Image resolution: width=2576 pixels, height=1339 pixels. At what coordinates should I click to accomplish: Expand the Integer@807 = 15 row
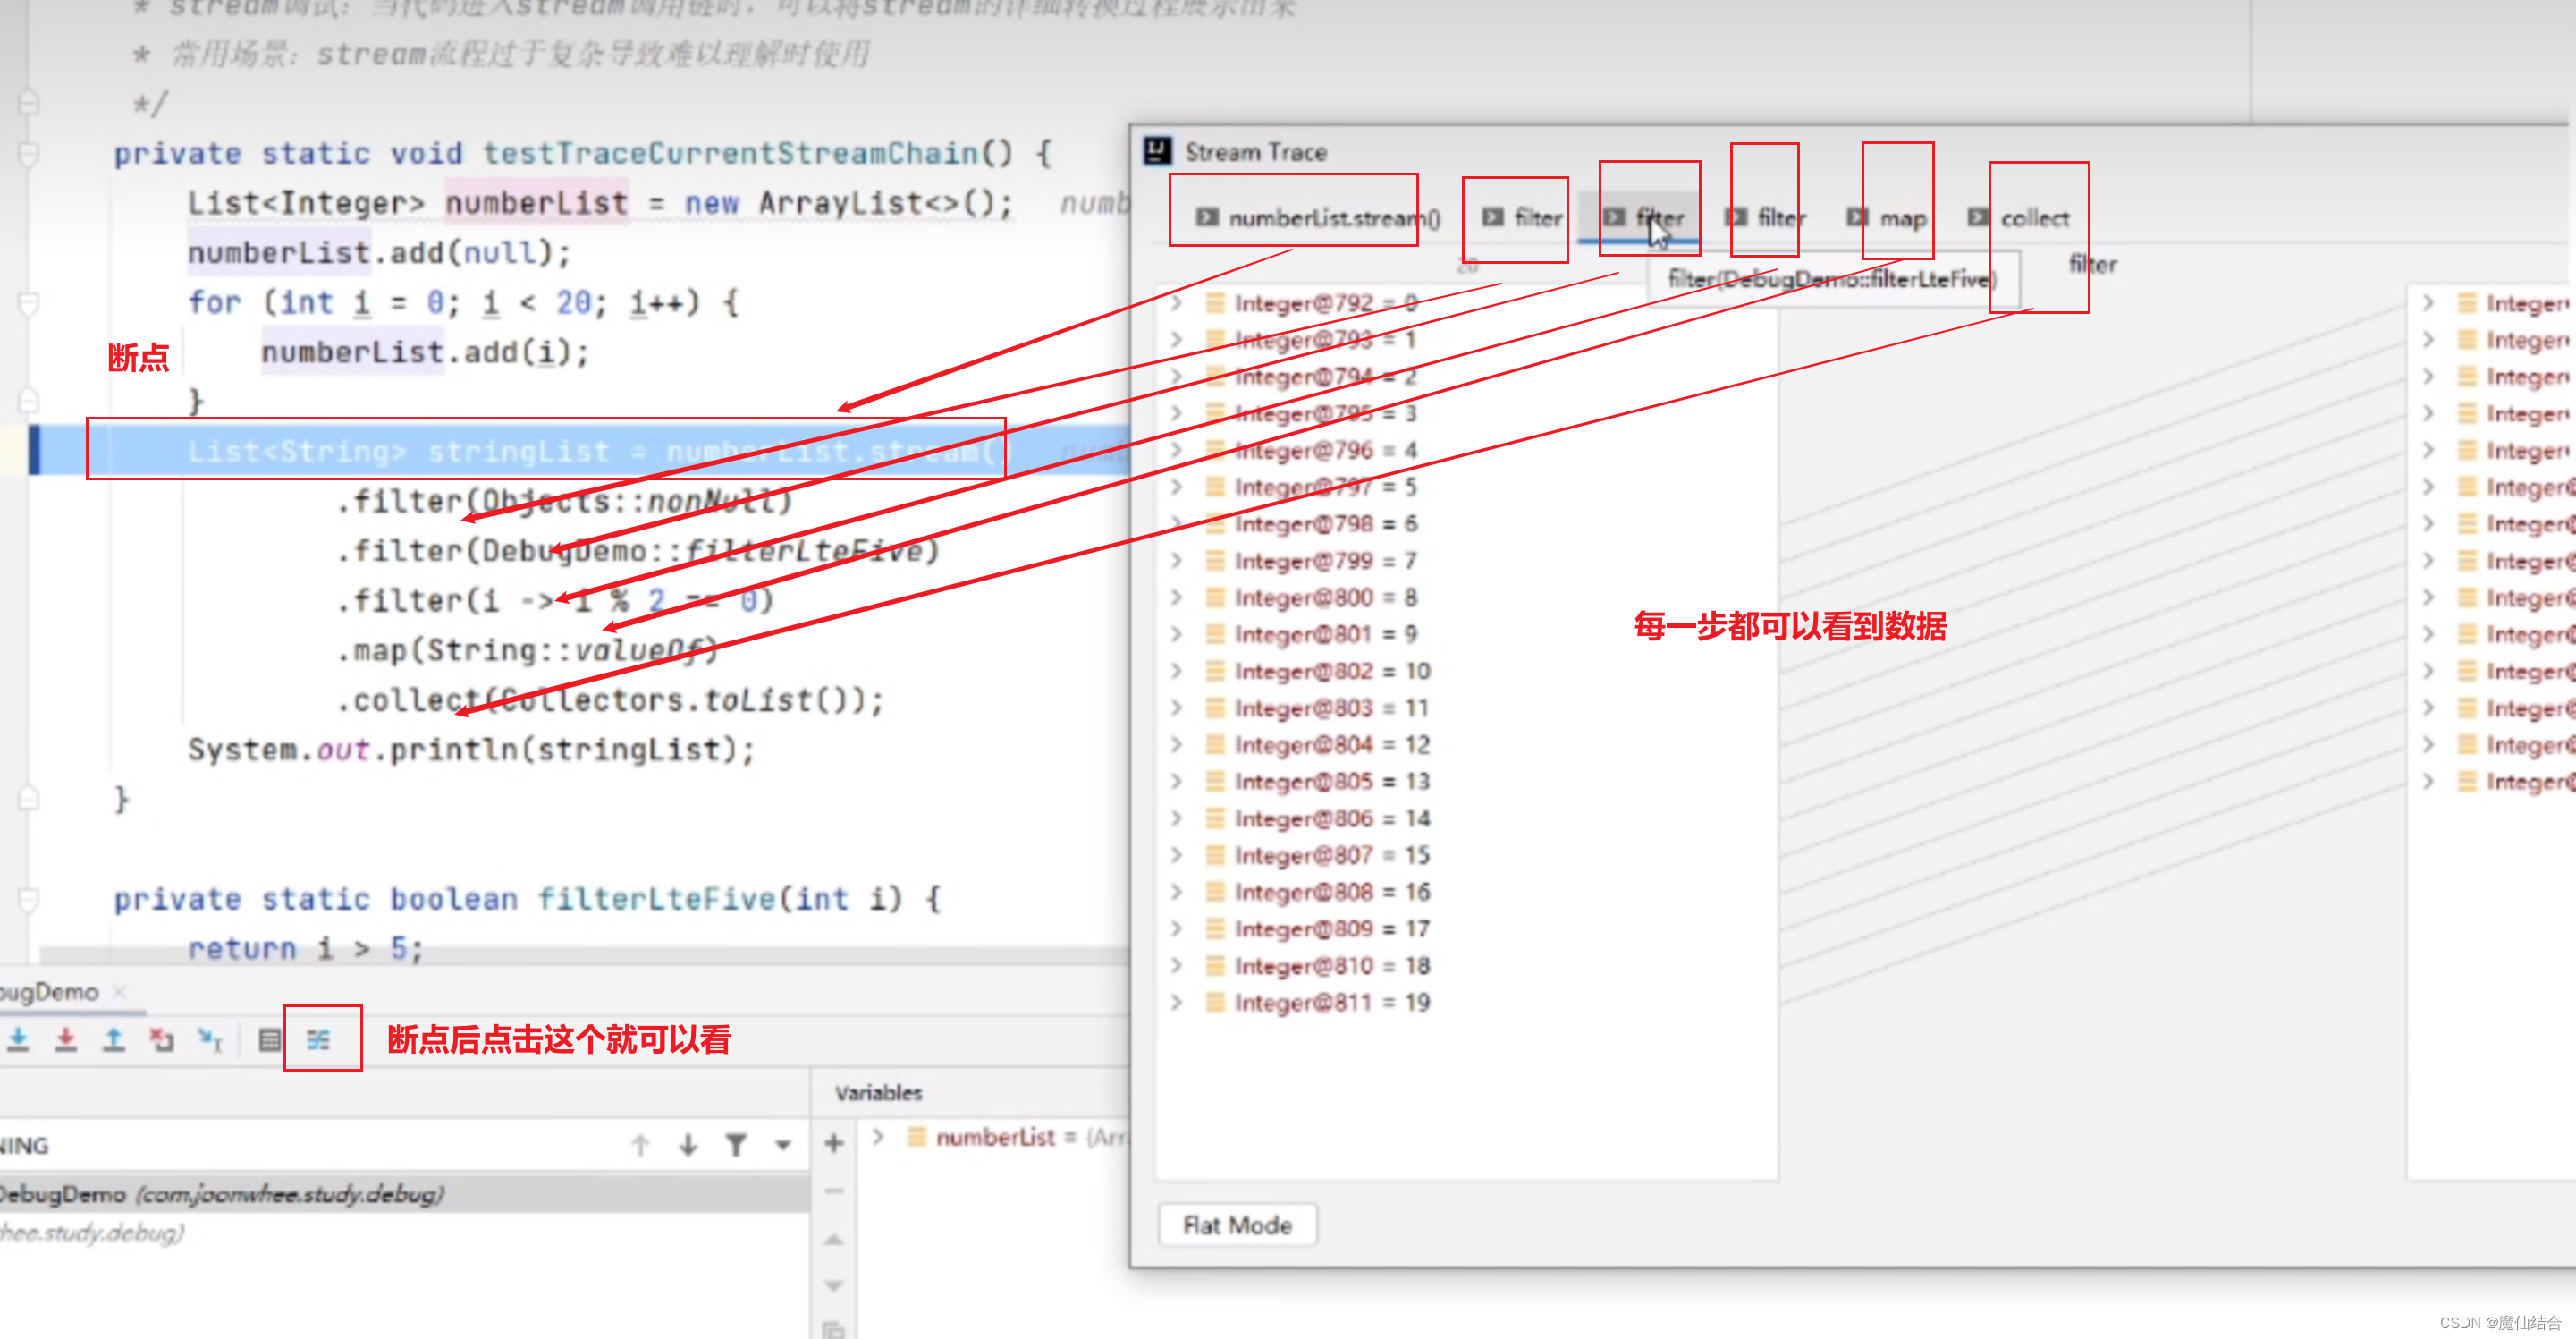pyautogui.click(x=1177, y=855)
